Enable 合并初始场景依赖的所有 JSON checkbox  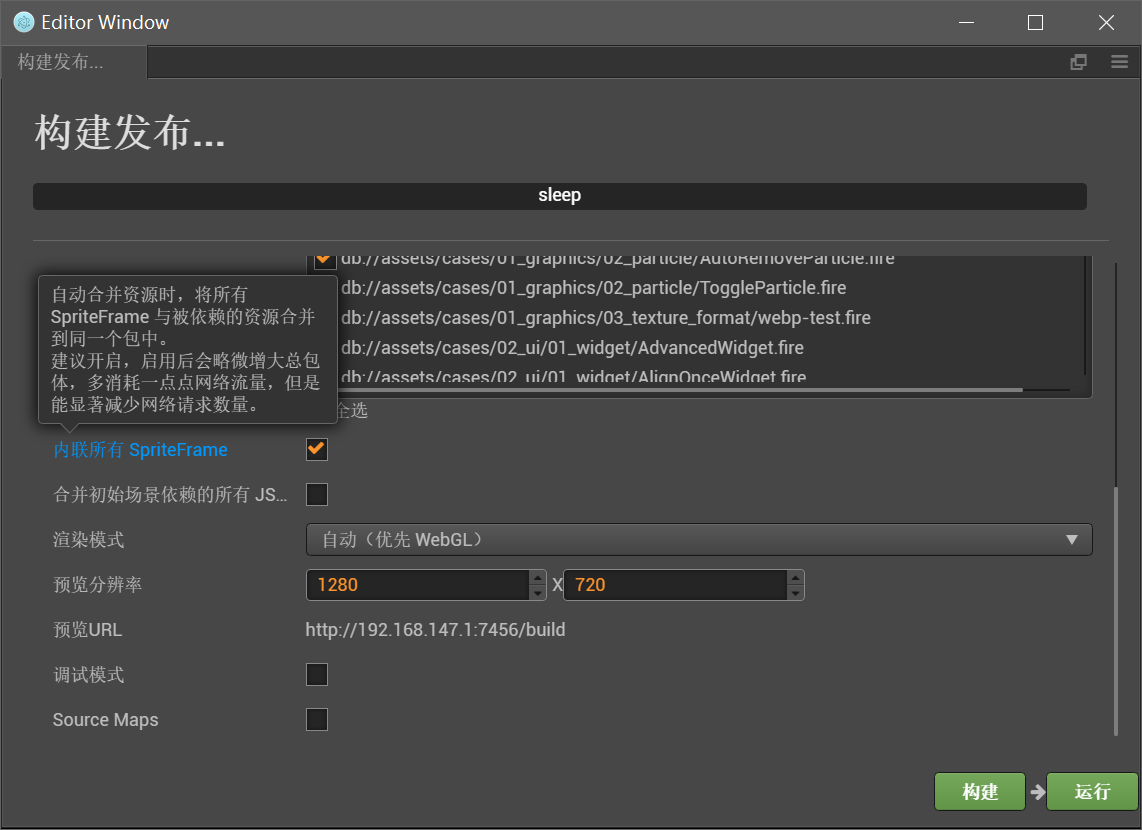coord(317,494)
